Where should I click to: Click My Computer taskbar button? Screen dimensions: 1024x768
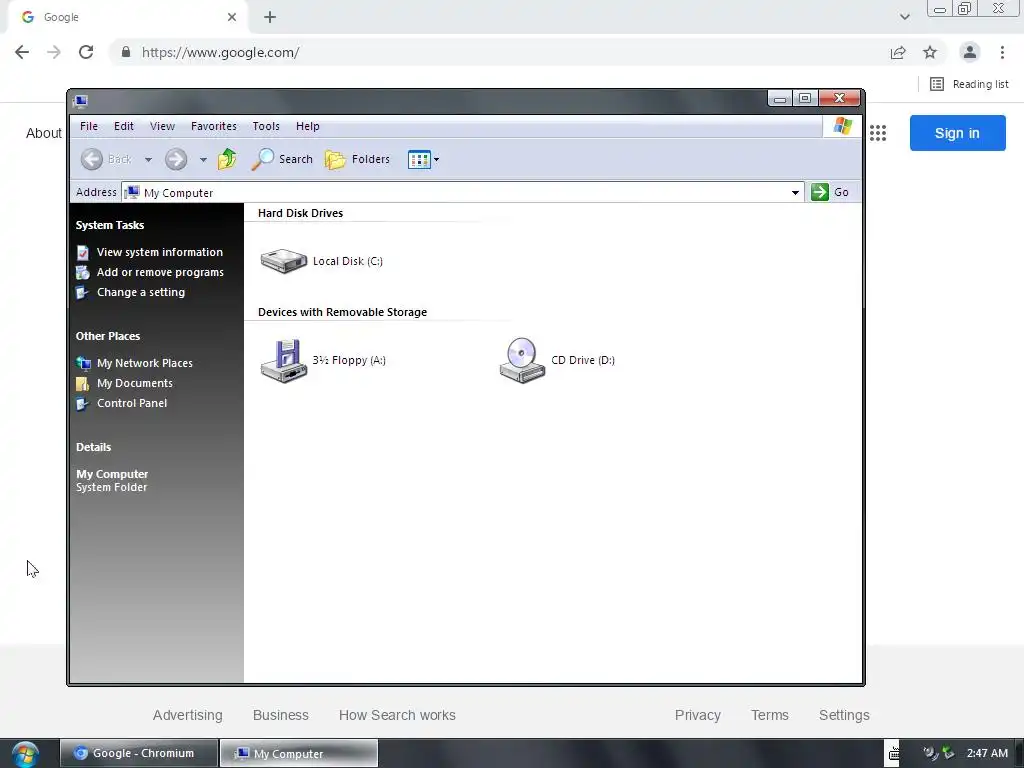pyautogui.click(x=299, y=753)
